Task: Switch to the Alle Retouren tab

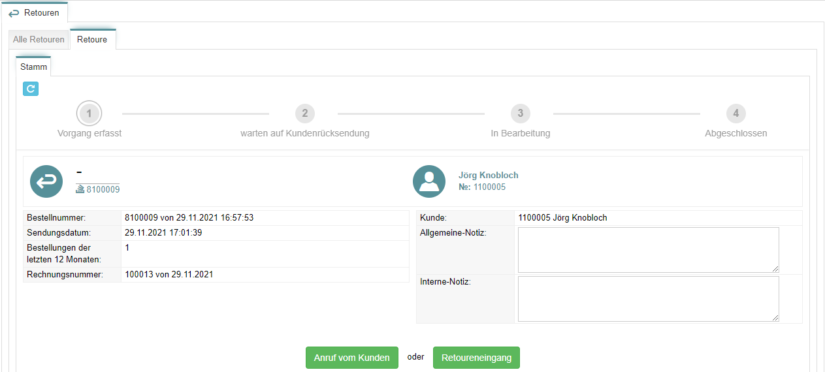Action: click(39, 40)
